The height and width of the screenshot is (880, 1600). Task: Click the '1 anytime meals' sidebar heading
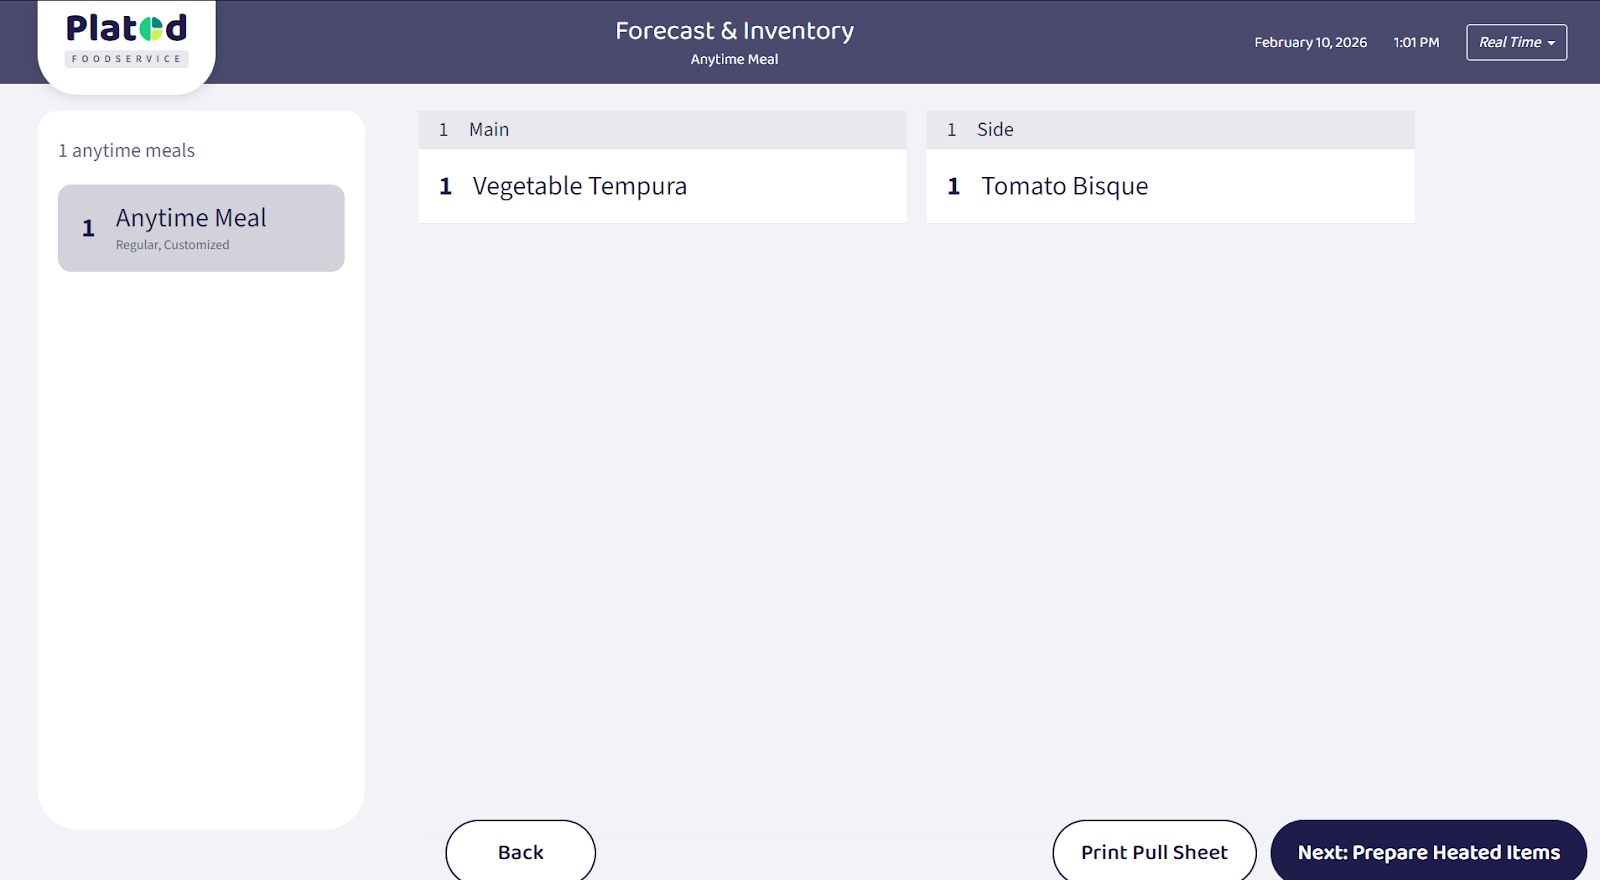126,151
